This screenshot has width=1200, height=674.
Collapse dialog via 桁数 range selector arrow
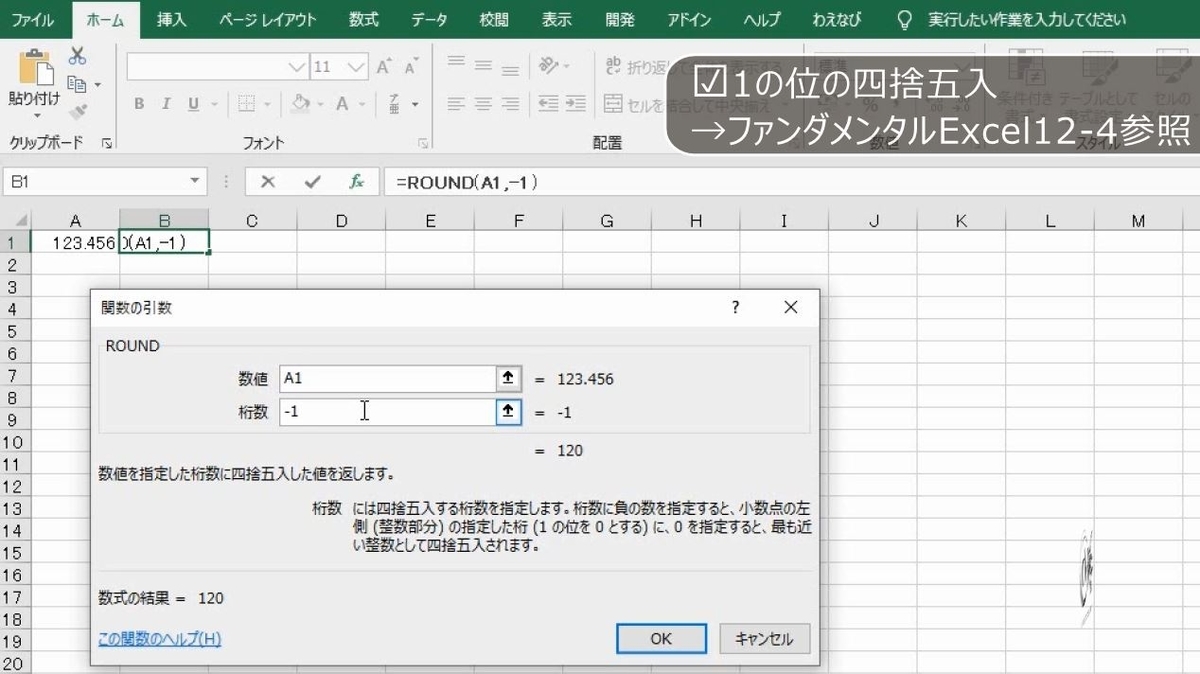[508, 411]
